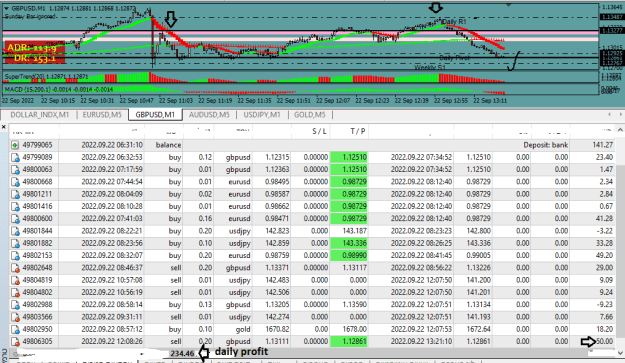Click the loss value -3.22
Screen dimensions: 625x363
coord(605,231)
